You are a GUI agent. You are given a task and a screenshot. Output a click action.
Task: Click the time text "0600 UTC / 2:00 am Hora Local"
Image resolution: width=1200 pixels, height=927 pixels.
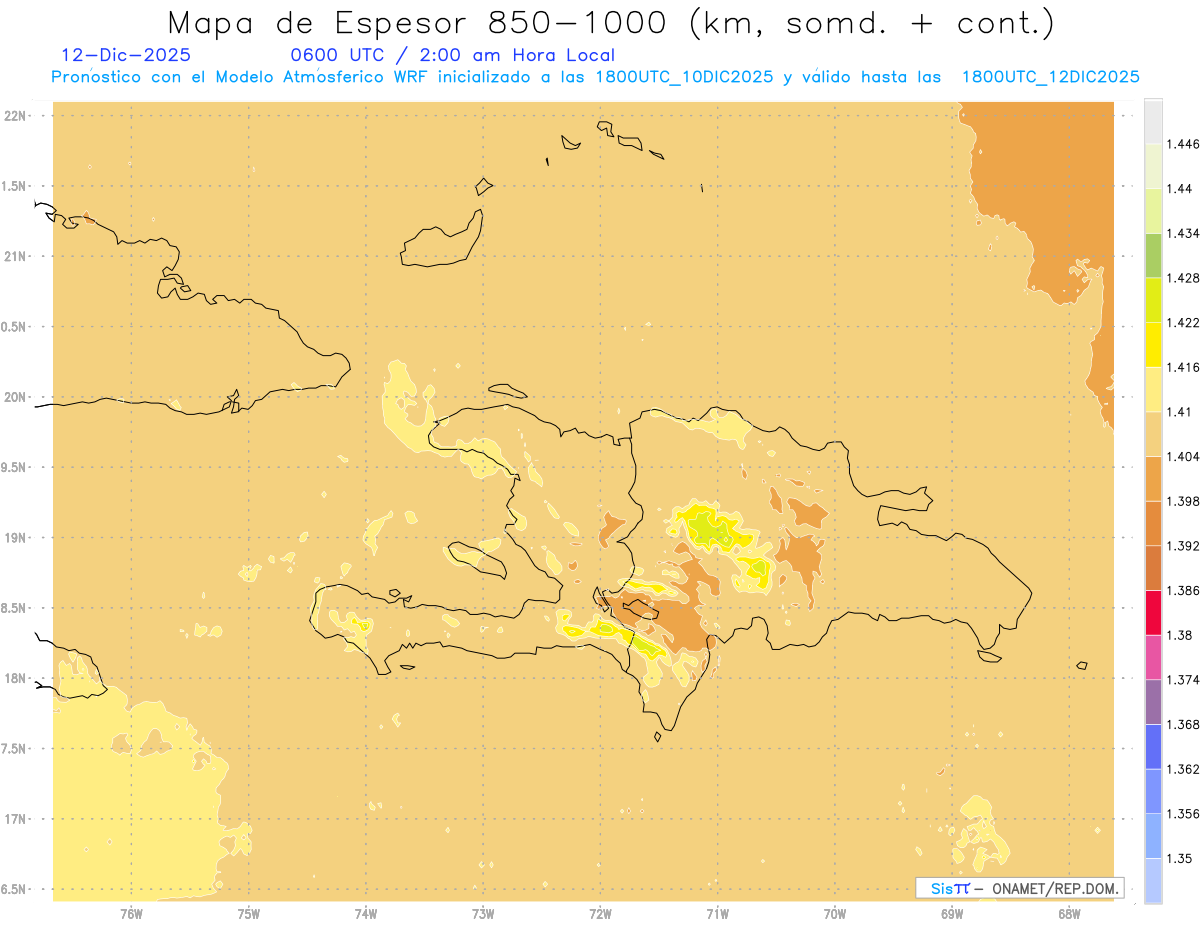click(x=453, y=56)
